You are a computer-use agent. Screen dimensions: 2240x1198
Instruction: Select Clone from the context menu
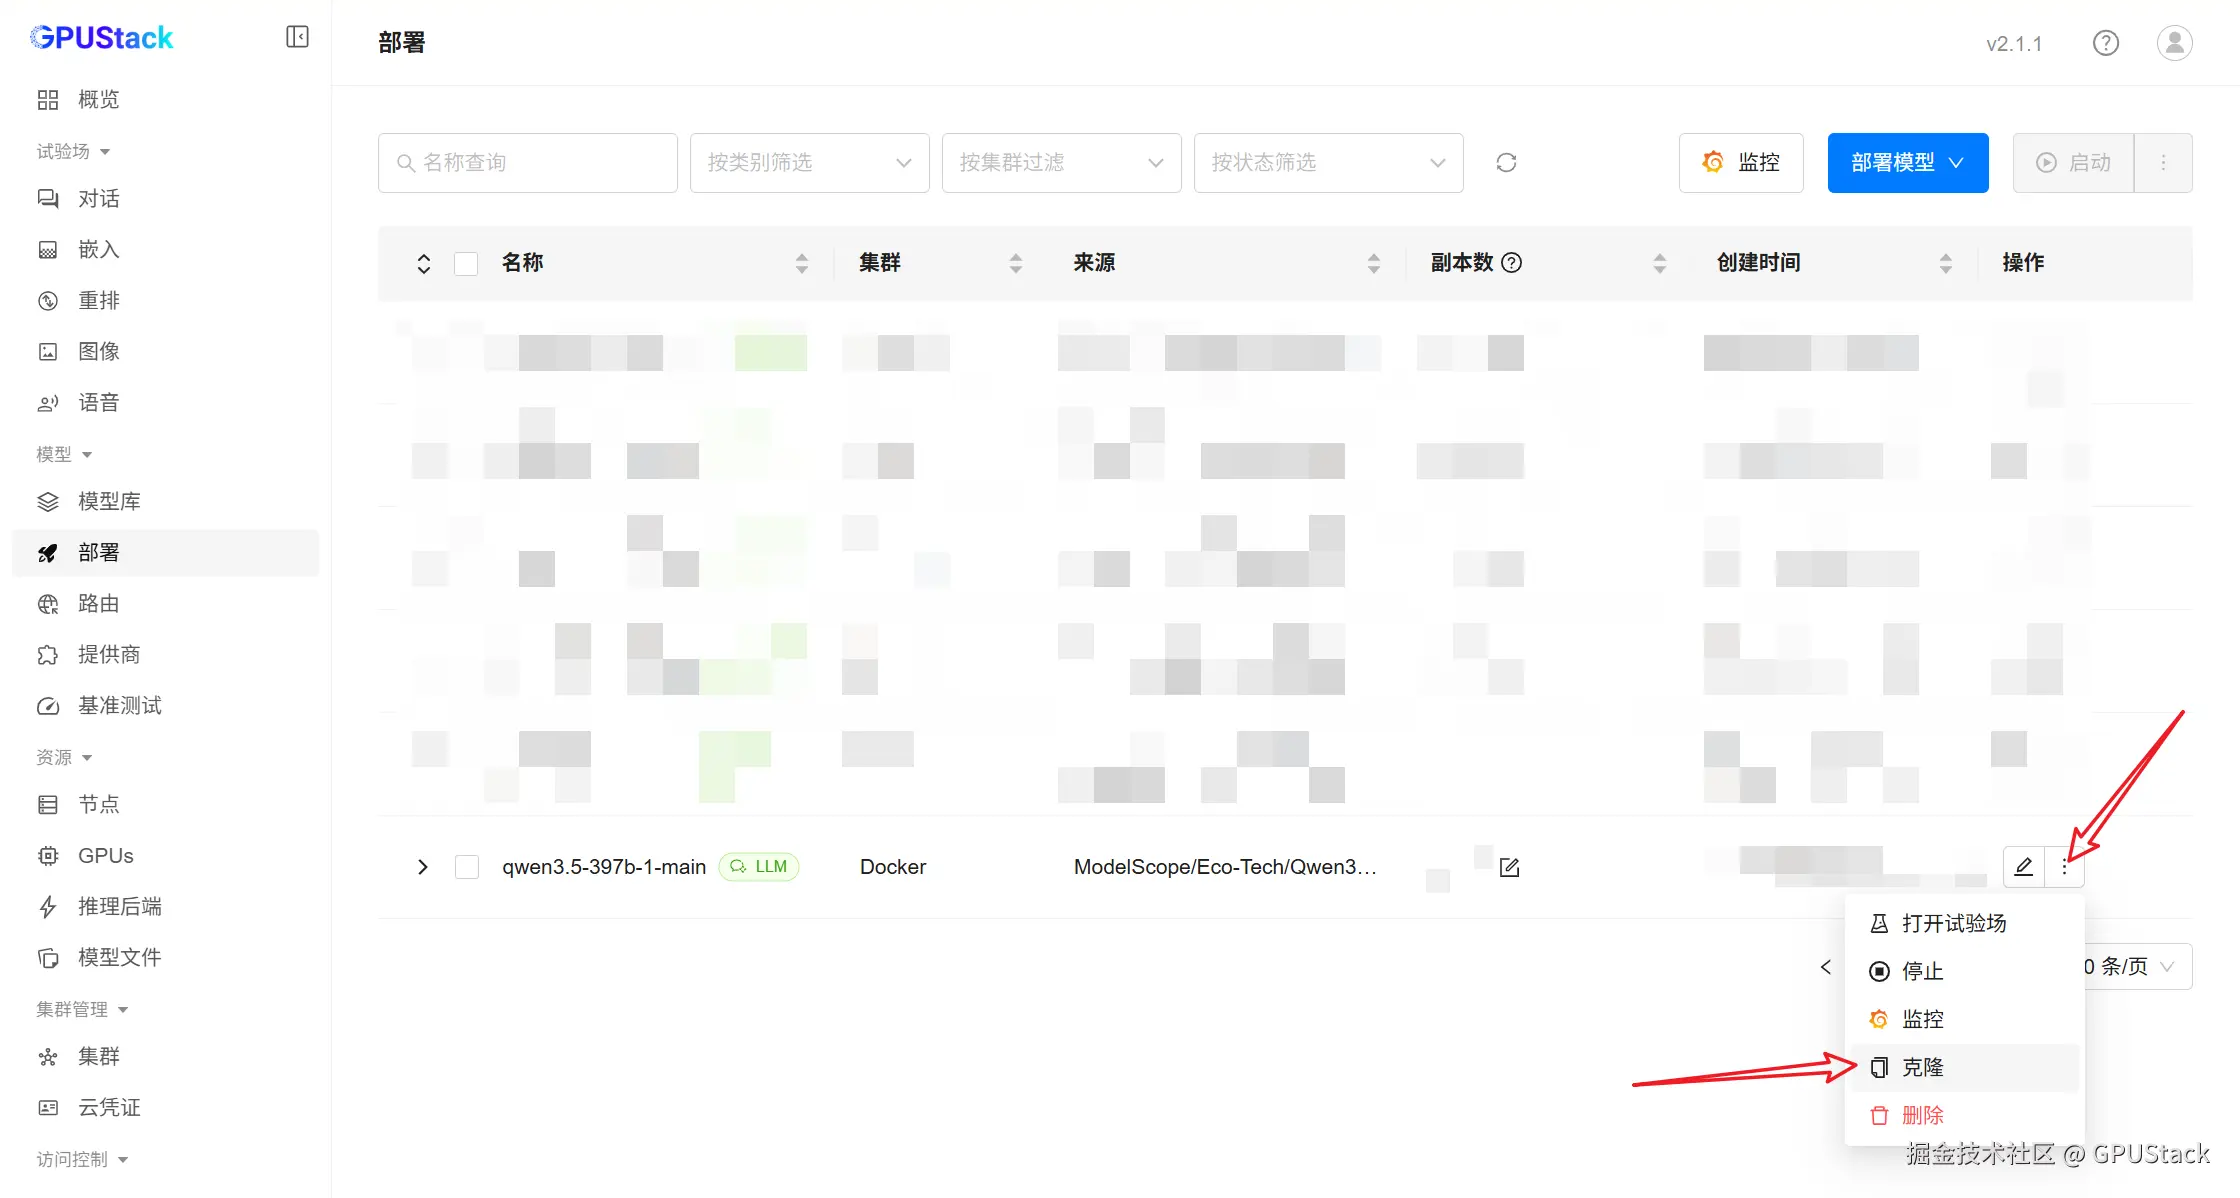(1921, 1067)
